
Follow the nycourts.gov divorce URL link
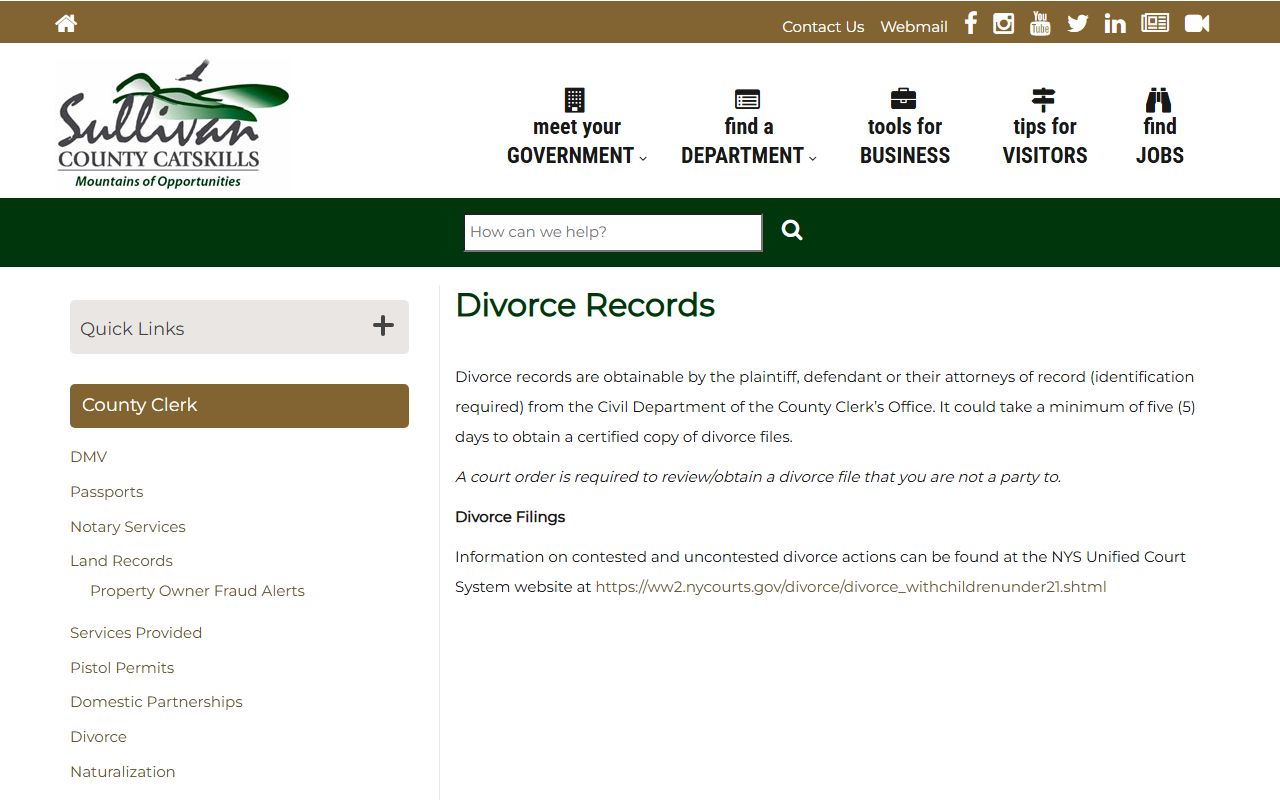[x=851, y=587]
